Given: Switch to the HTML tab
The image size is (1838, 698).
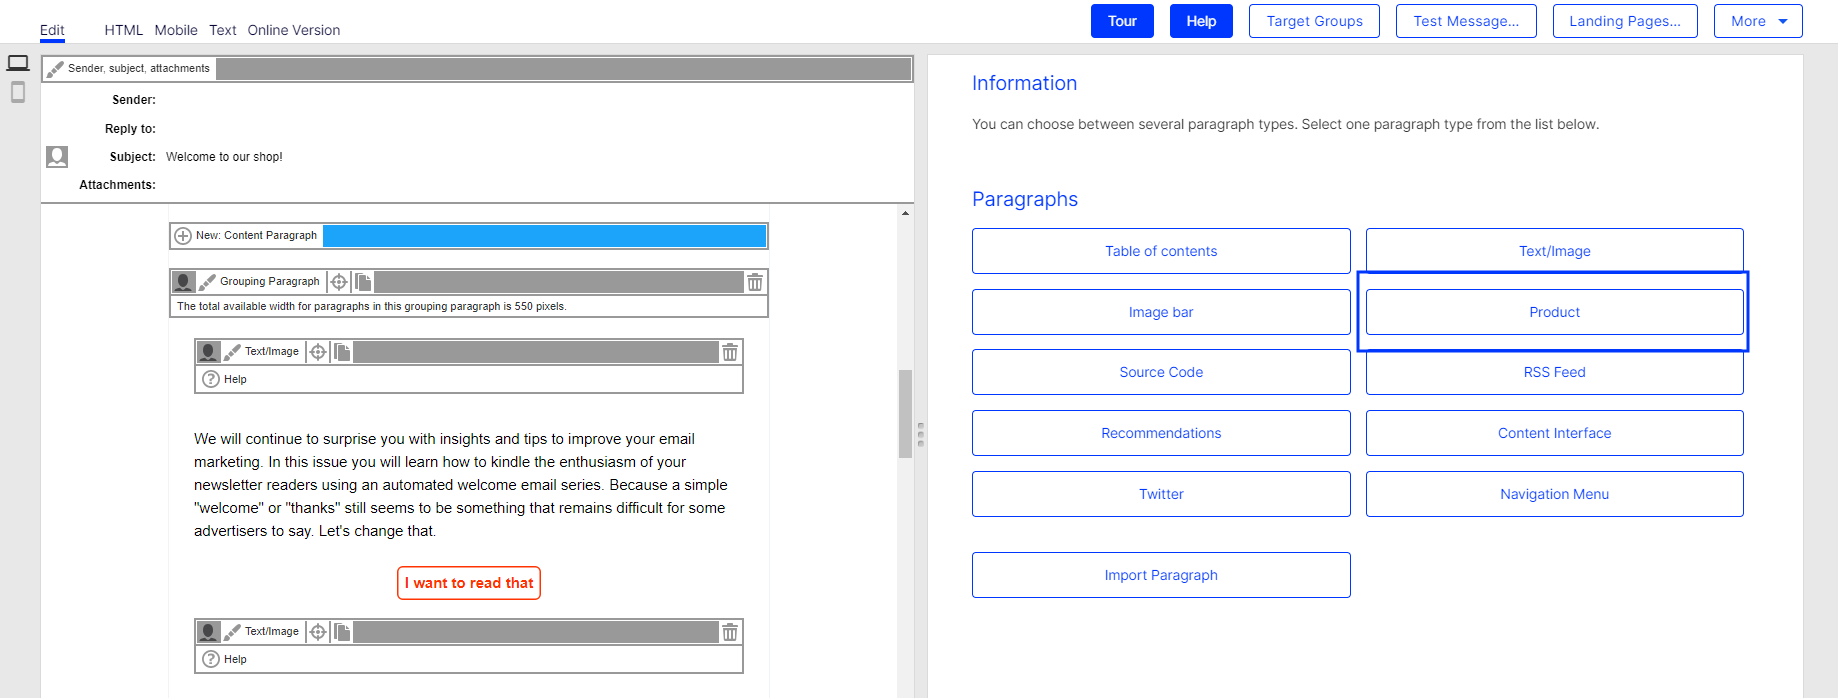Looking at the screenshot, I should tap(124, 30).
